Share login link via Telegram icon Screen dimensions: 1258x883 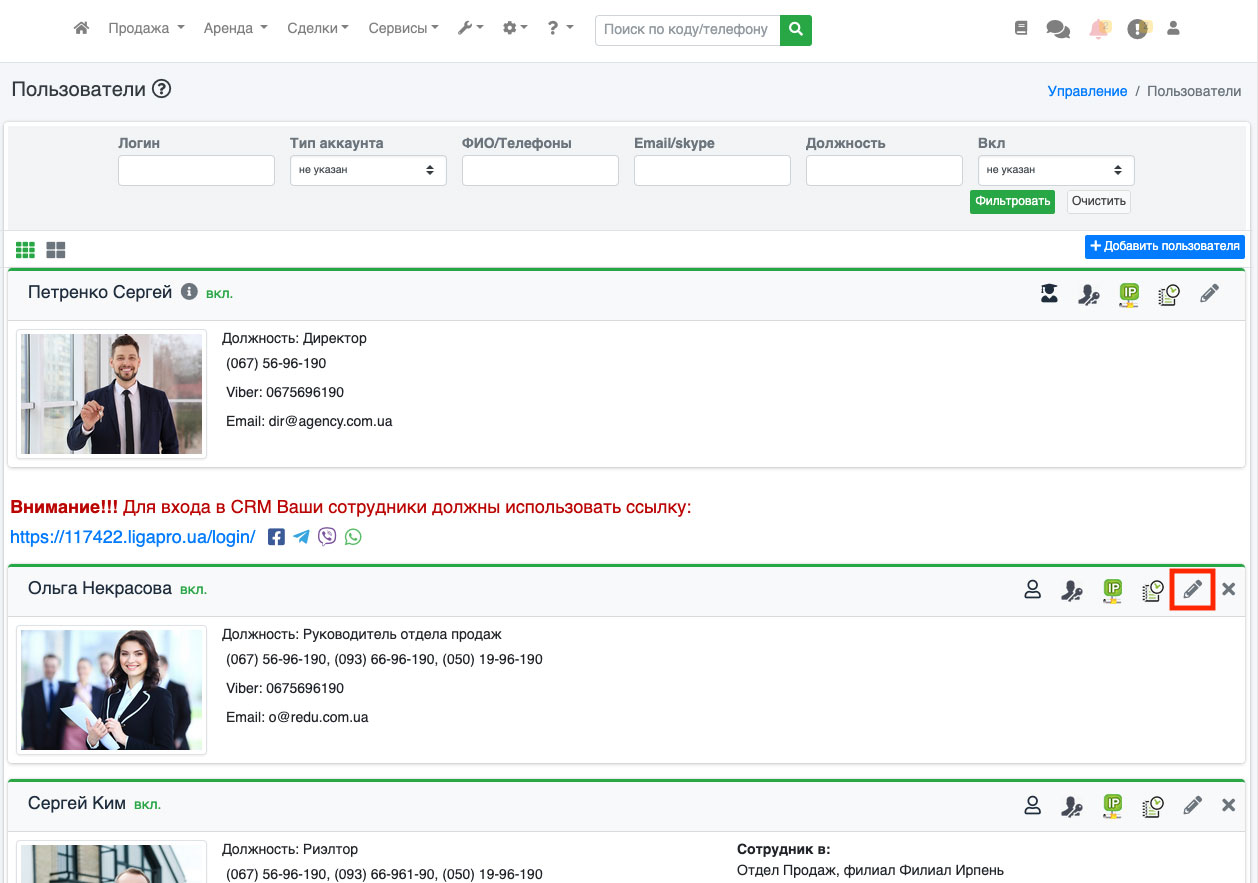pyautogui.click(x=301, y=537)
